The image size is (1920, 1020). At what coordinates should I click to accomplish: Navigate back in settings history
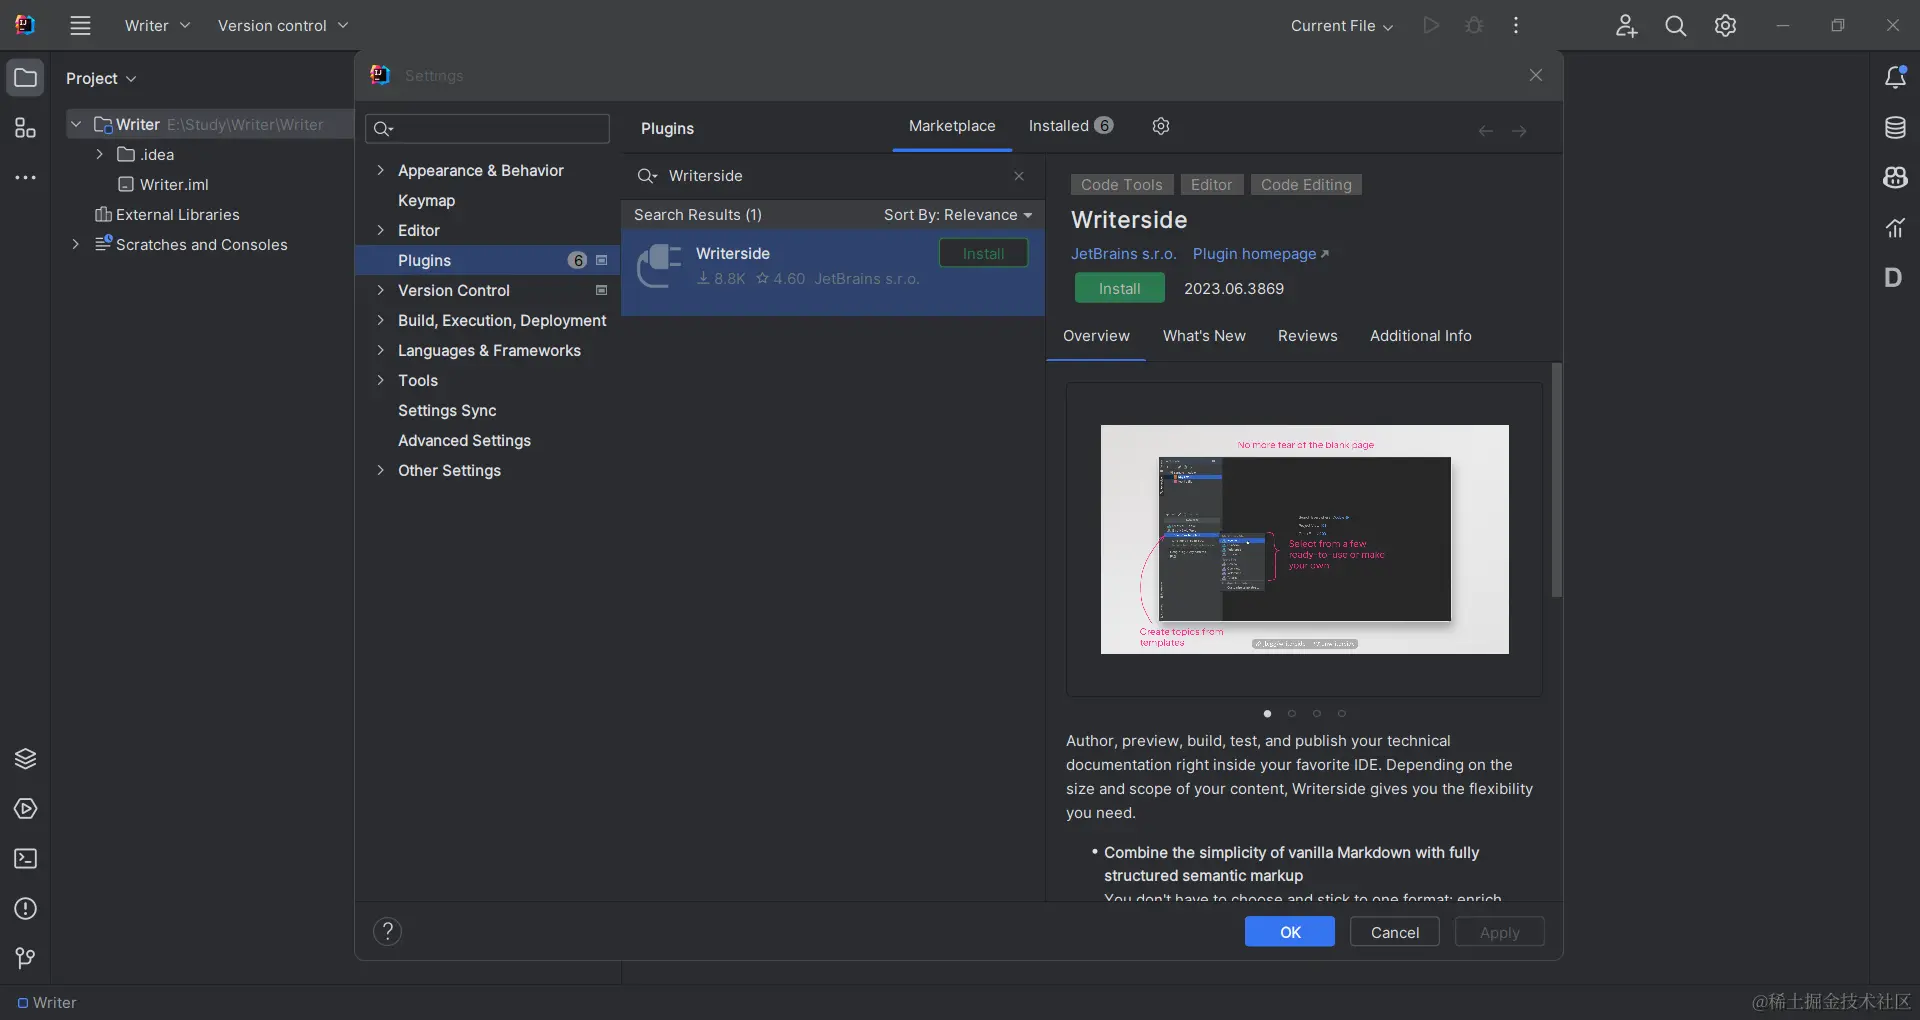pos(1486,131)
